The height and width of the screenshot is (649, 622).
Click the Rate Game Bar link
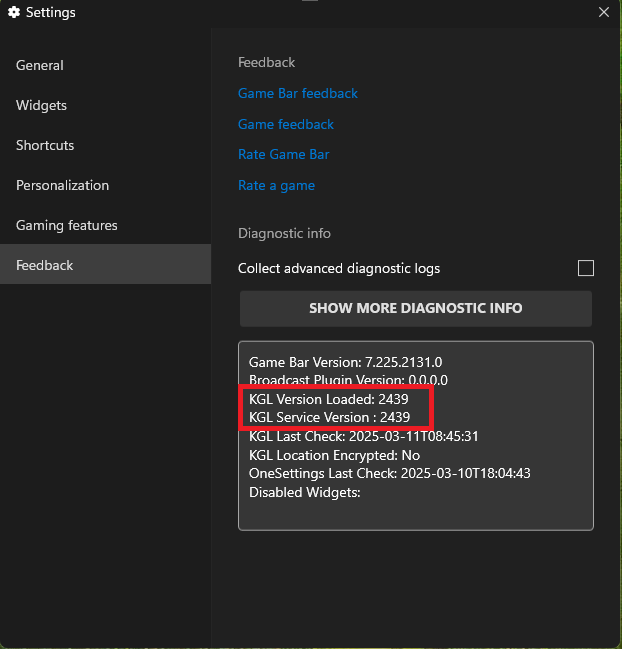(x=283, y=154)
